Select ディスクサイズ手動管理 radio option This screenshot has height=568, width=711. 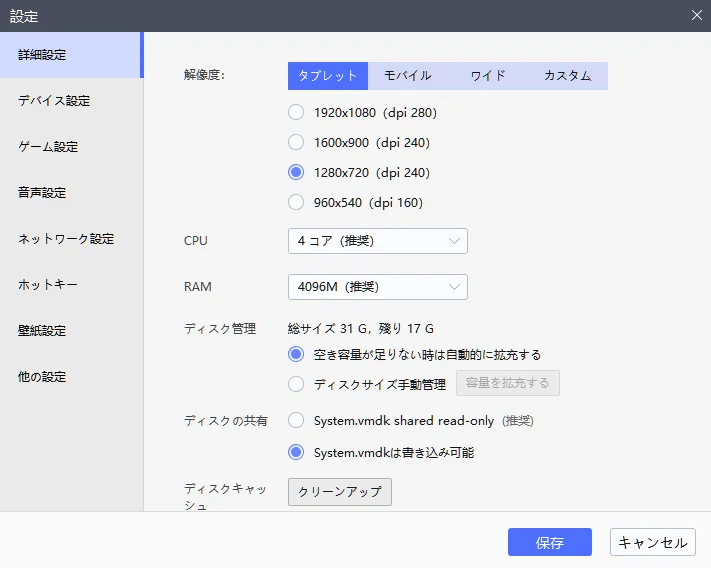pyautogui.click(x=296, y=384)
